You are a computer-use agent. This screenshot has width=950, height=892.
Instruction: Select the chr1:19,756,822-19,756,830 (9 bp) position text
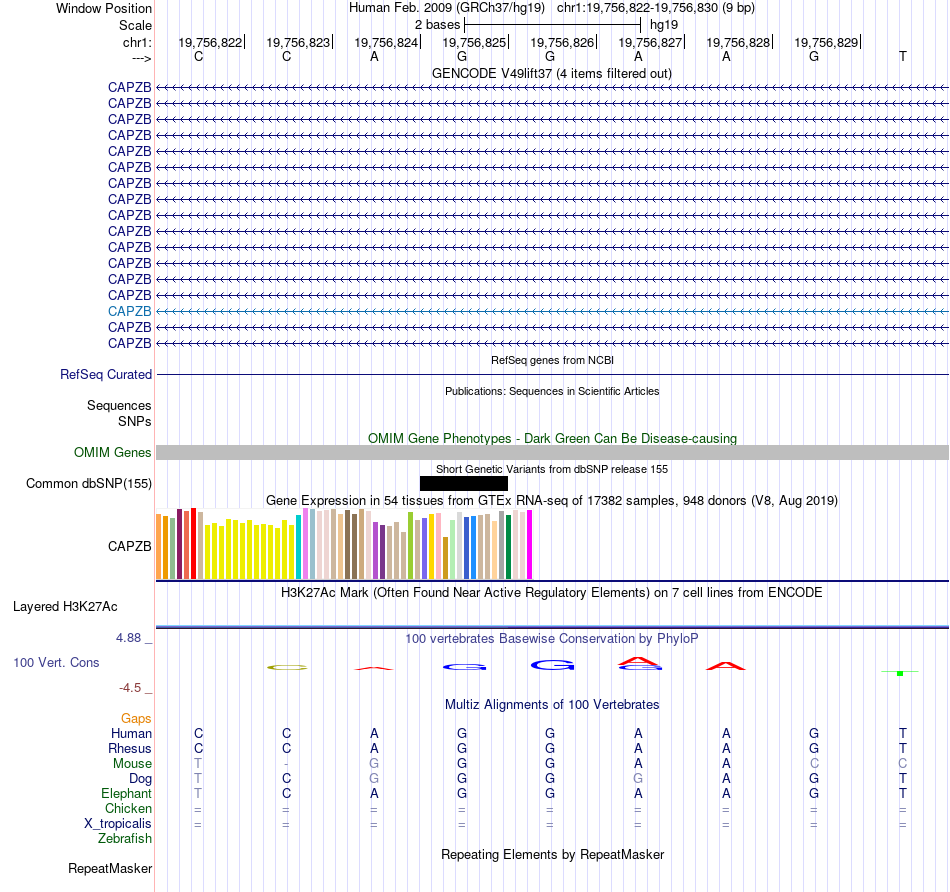pyautogui.click(x=656, y=8)
